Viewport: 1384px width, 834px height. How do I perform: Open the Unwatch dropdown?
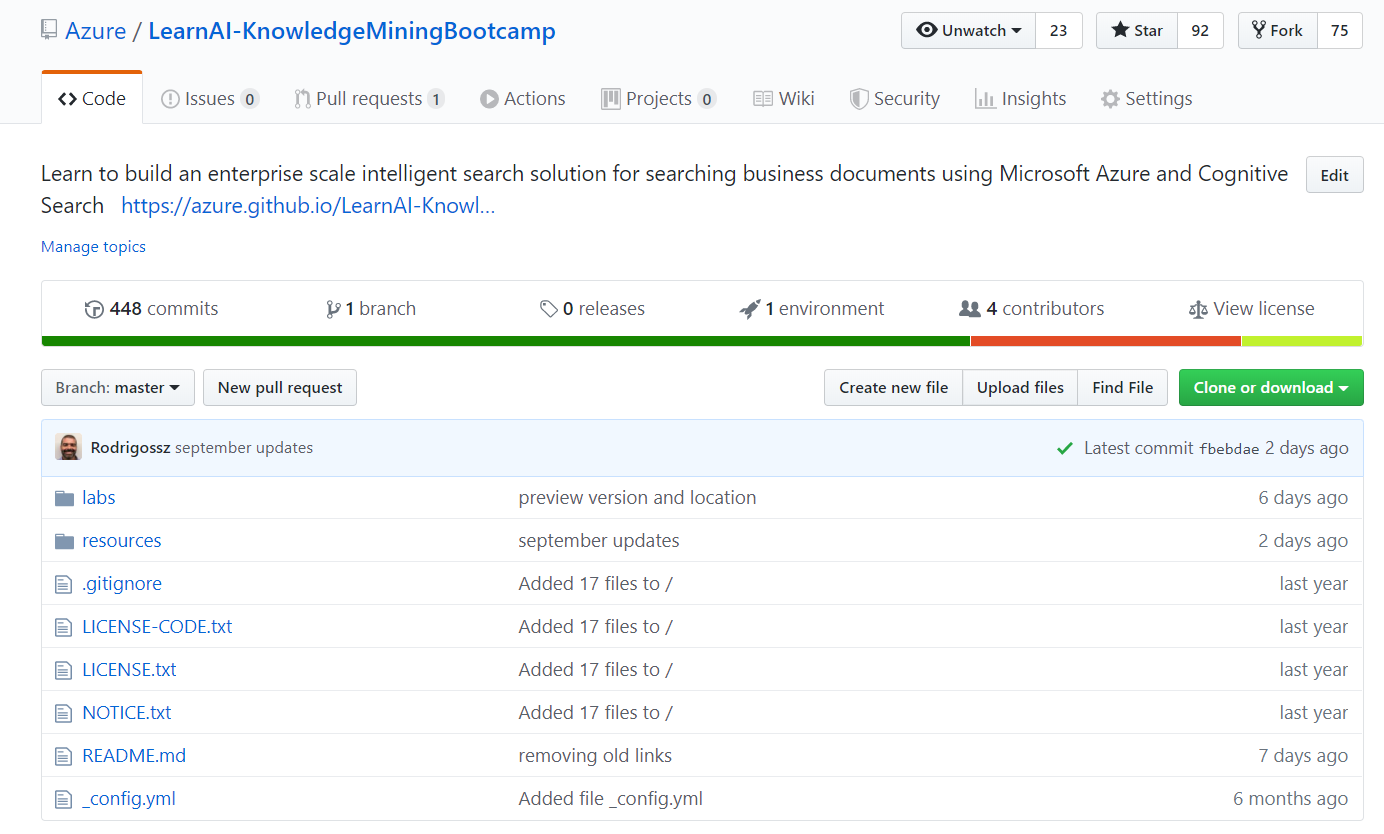coord(968,31)
